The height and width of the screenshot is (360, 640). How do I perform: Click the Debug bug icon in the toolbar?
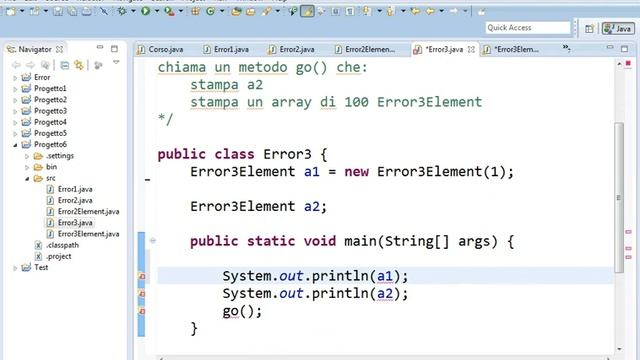[122, 11]
